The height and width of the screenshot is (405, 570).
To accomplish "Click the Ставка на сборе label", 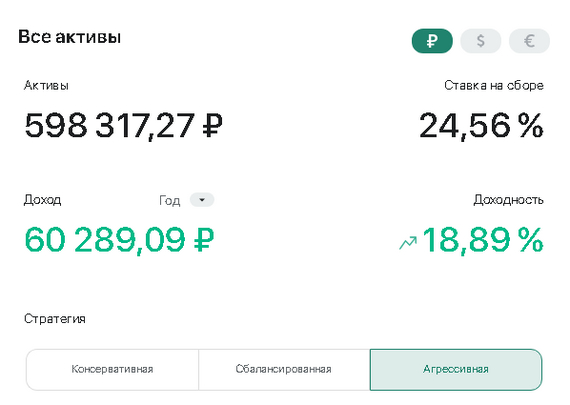I will coord(494,85).
